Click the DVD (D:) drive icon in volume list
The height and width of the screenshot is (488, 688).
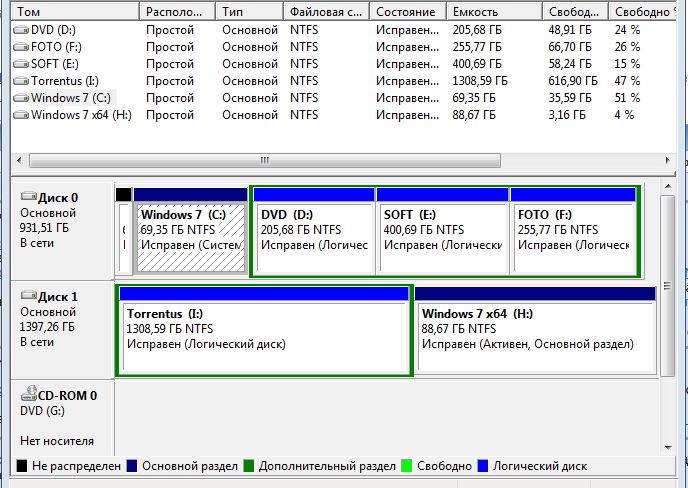coord(21,30)
